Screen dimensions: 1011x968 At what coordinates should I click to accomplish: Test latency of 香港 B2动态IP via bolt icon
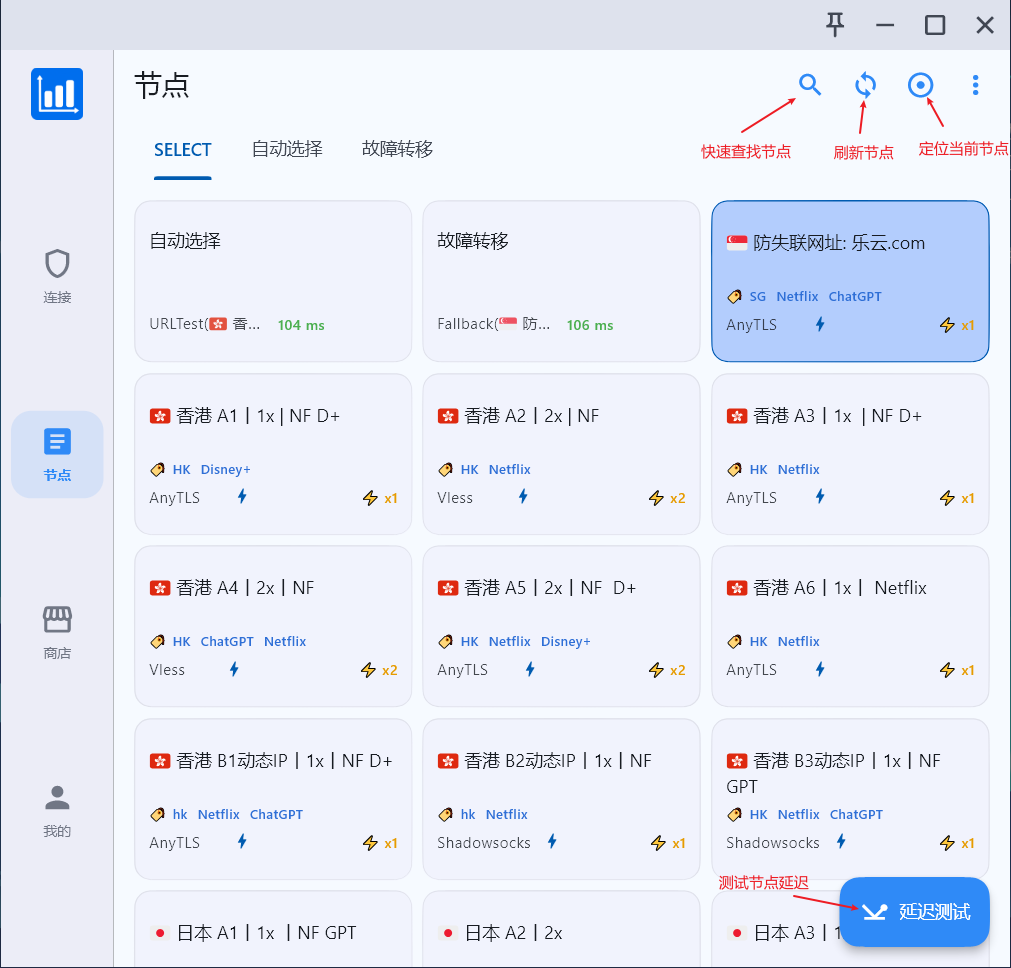point(552,842)
